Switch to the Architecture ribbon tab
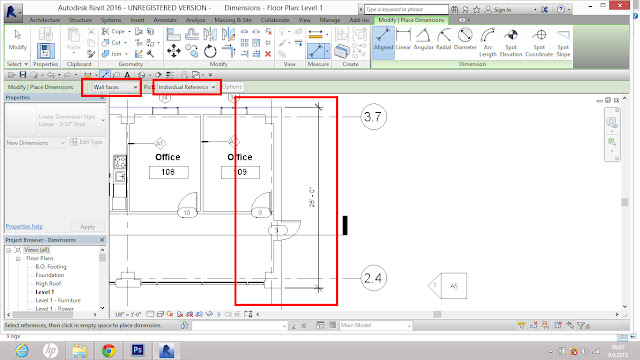 pyautogui.click(x=44, y=20)
